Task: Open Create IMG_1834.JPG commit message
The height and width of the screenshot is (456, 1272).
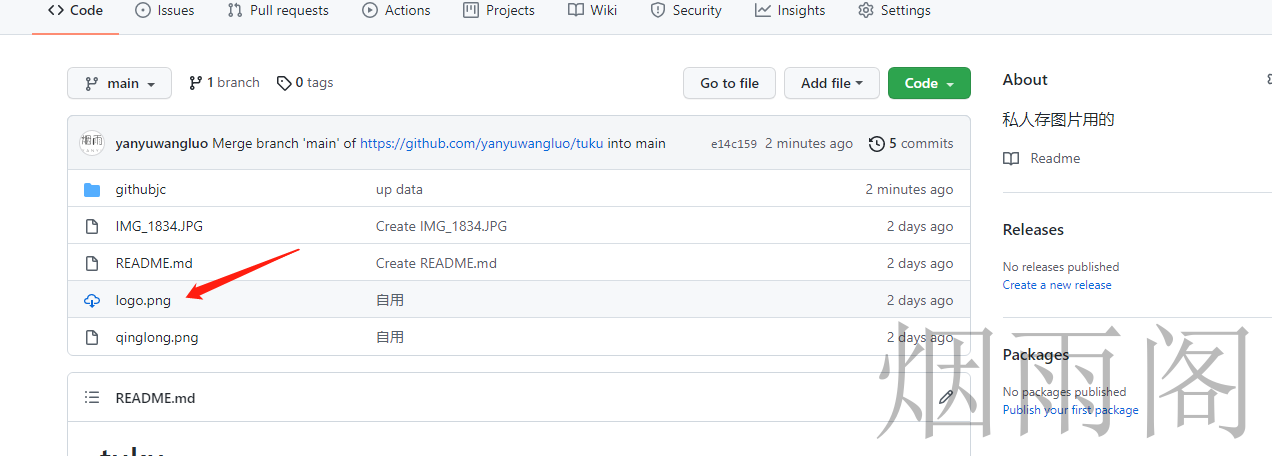Action: (441, 226)
